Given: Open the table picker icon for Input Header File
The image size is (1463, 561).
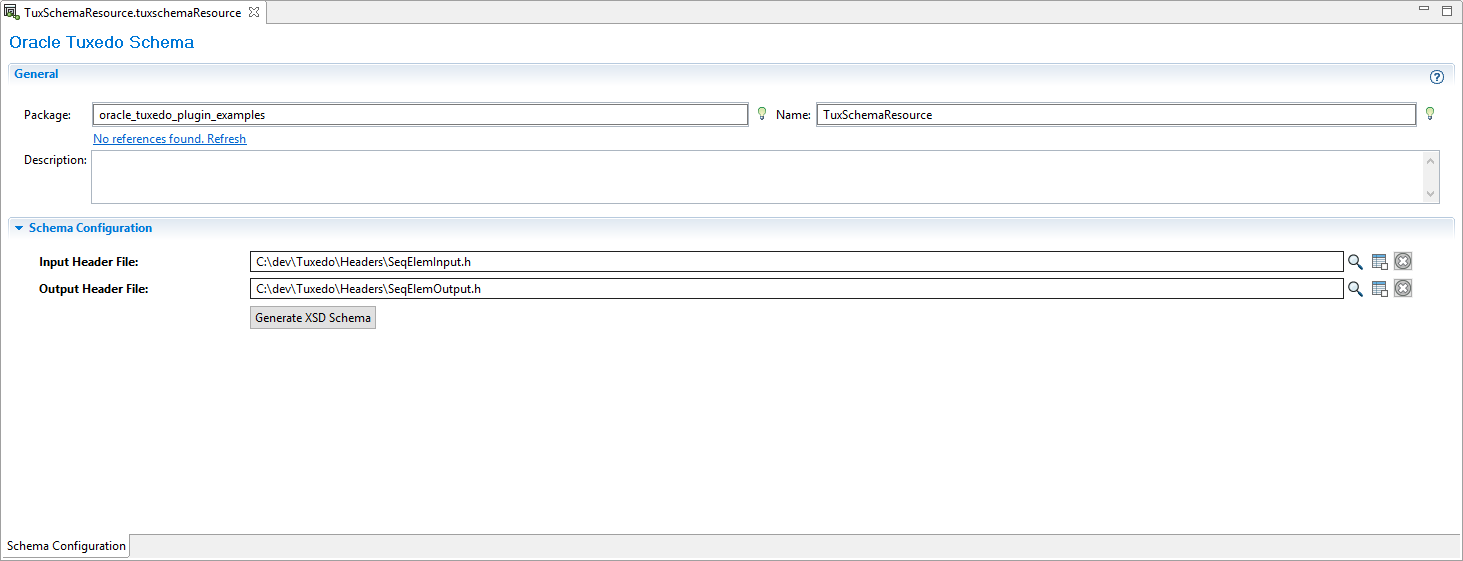Looking at the screenshot, I should 1379,262.
